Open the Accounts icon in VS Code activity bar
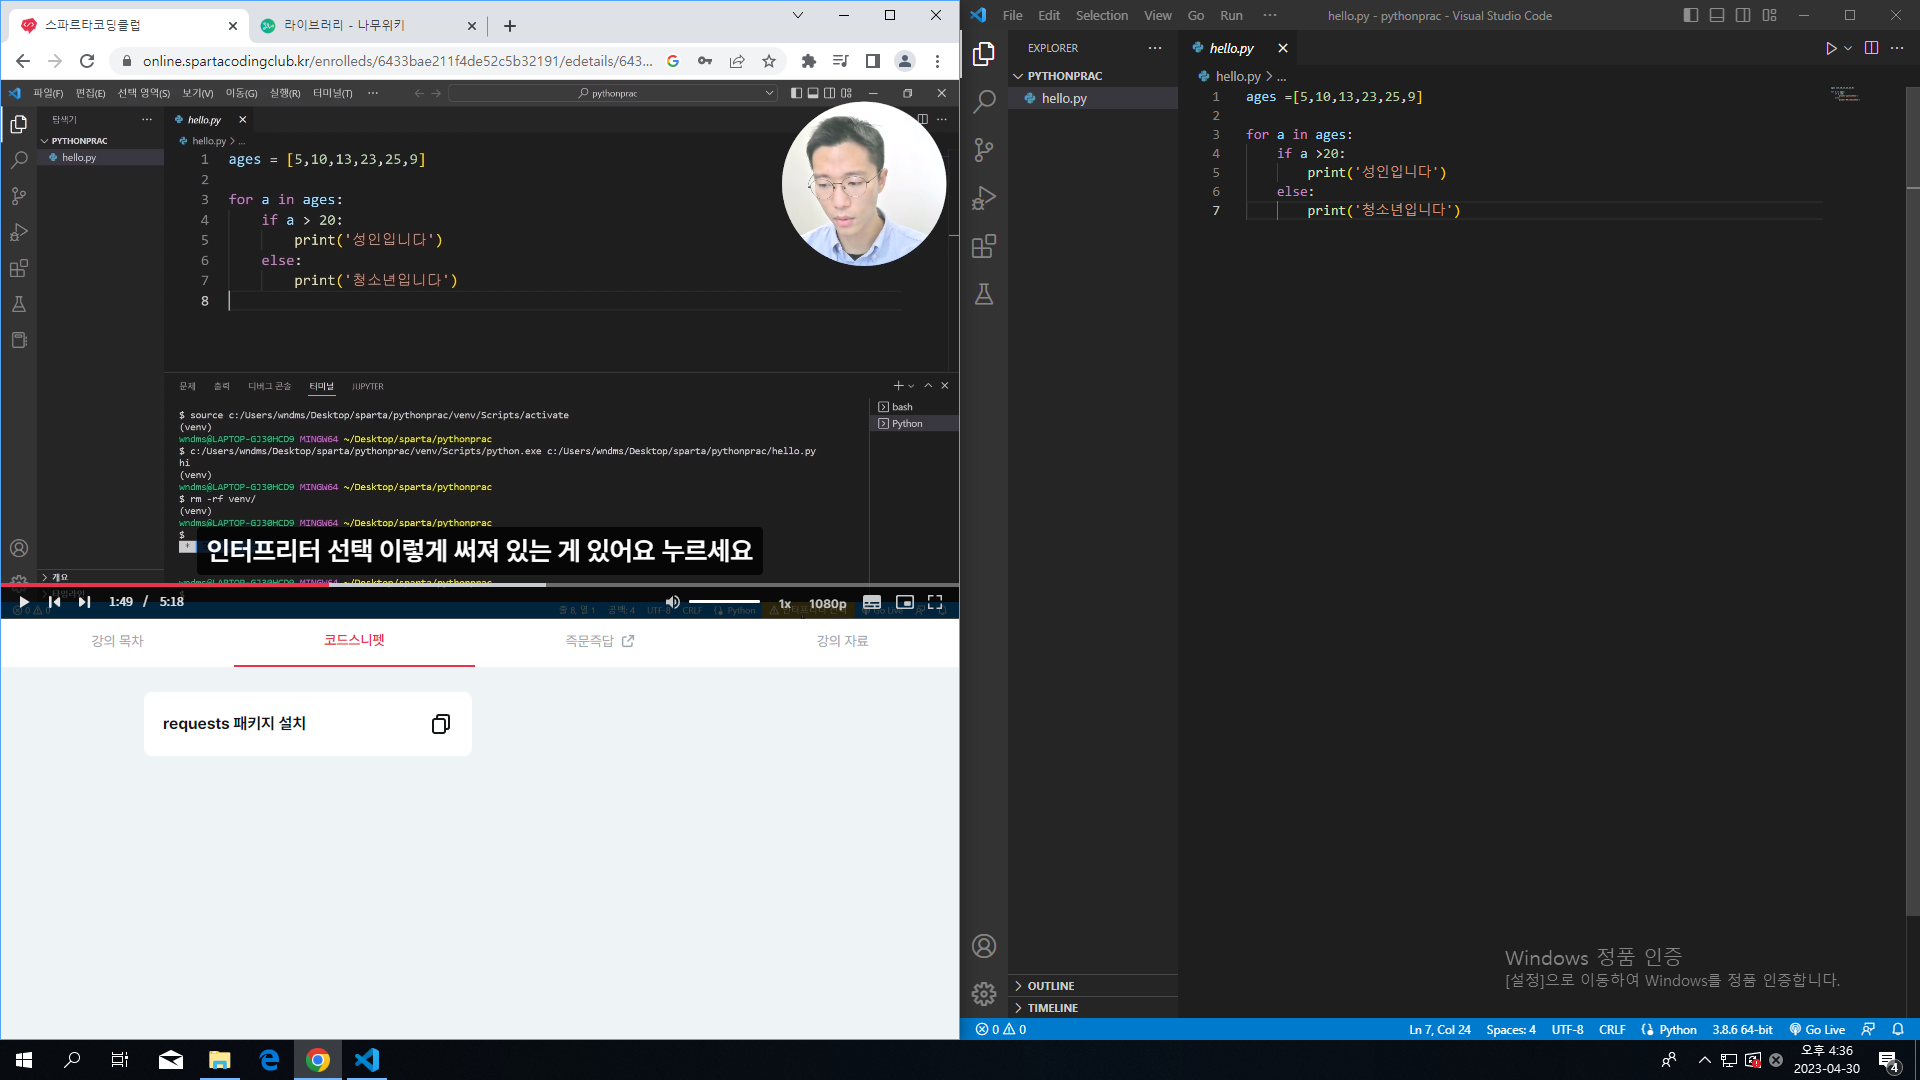Image resolution: width=1920 pixels, height=1080 pixels. coord(984,946)
